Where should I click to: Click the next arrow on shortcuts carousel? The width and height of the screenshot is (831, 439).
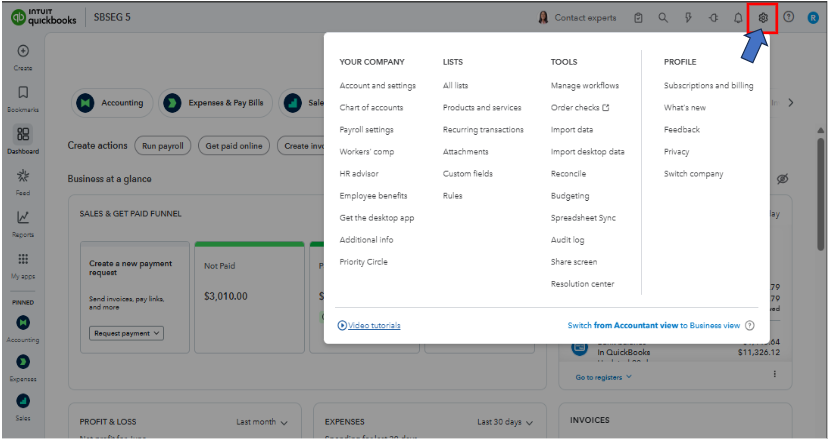[790, 103]
